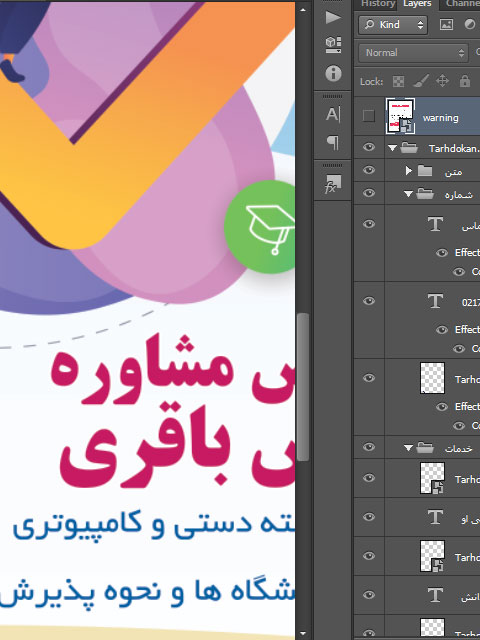Click the مشاوره heading on canvas
480x640 pixels.
141,369
